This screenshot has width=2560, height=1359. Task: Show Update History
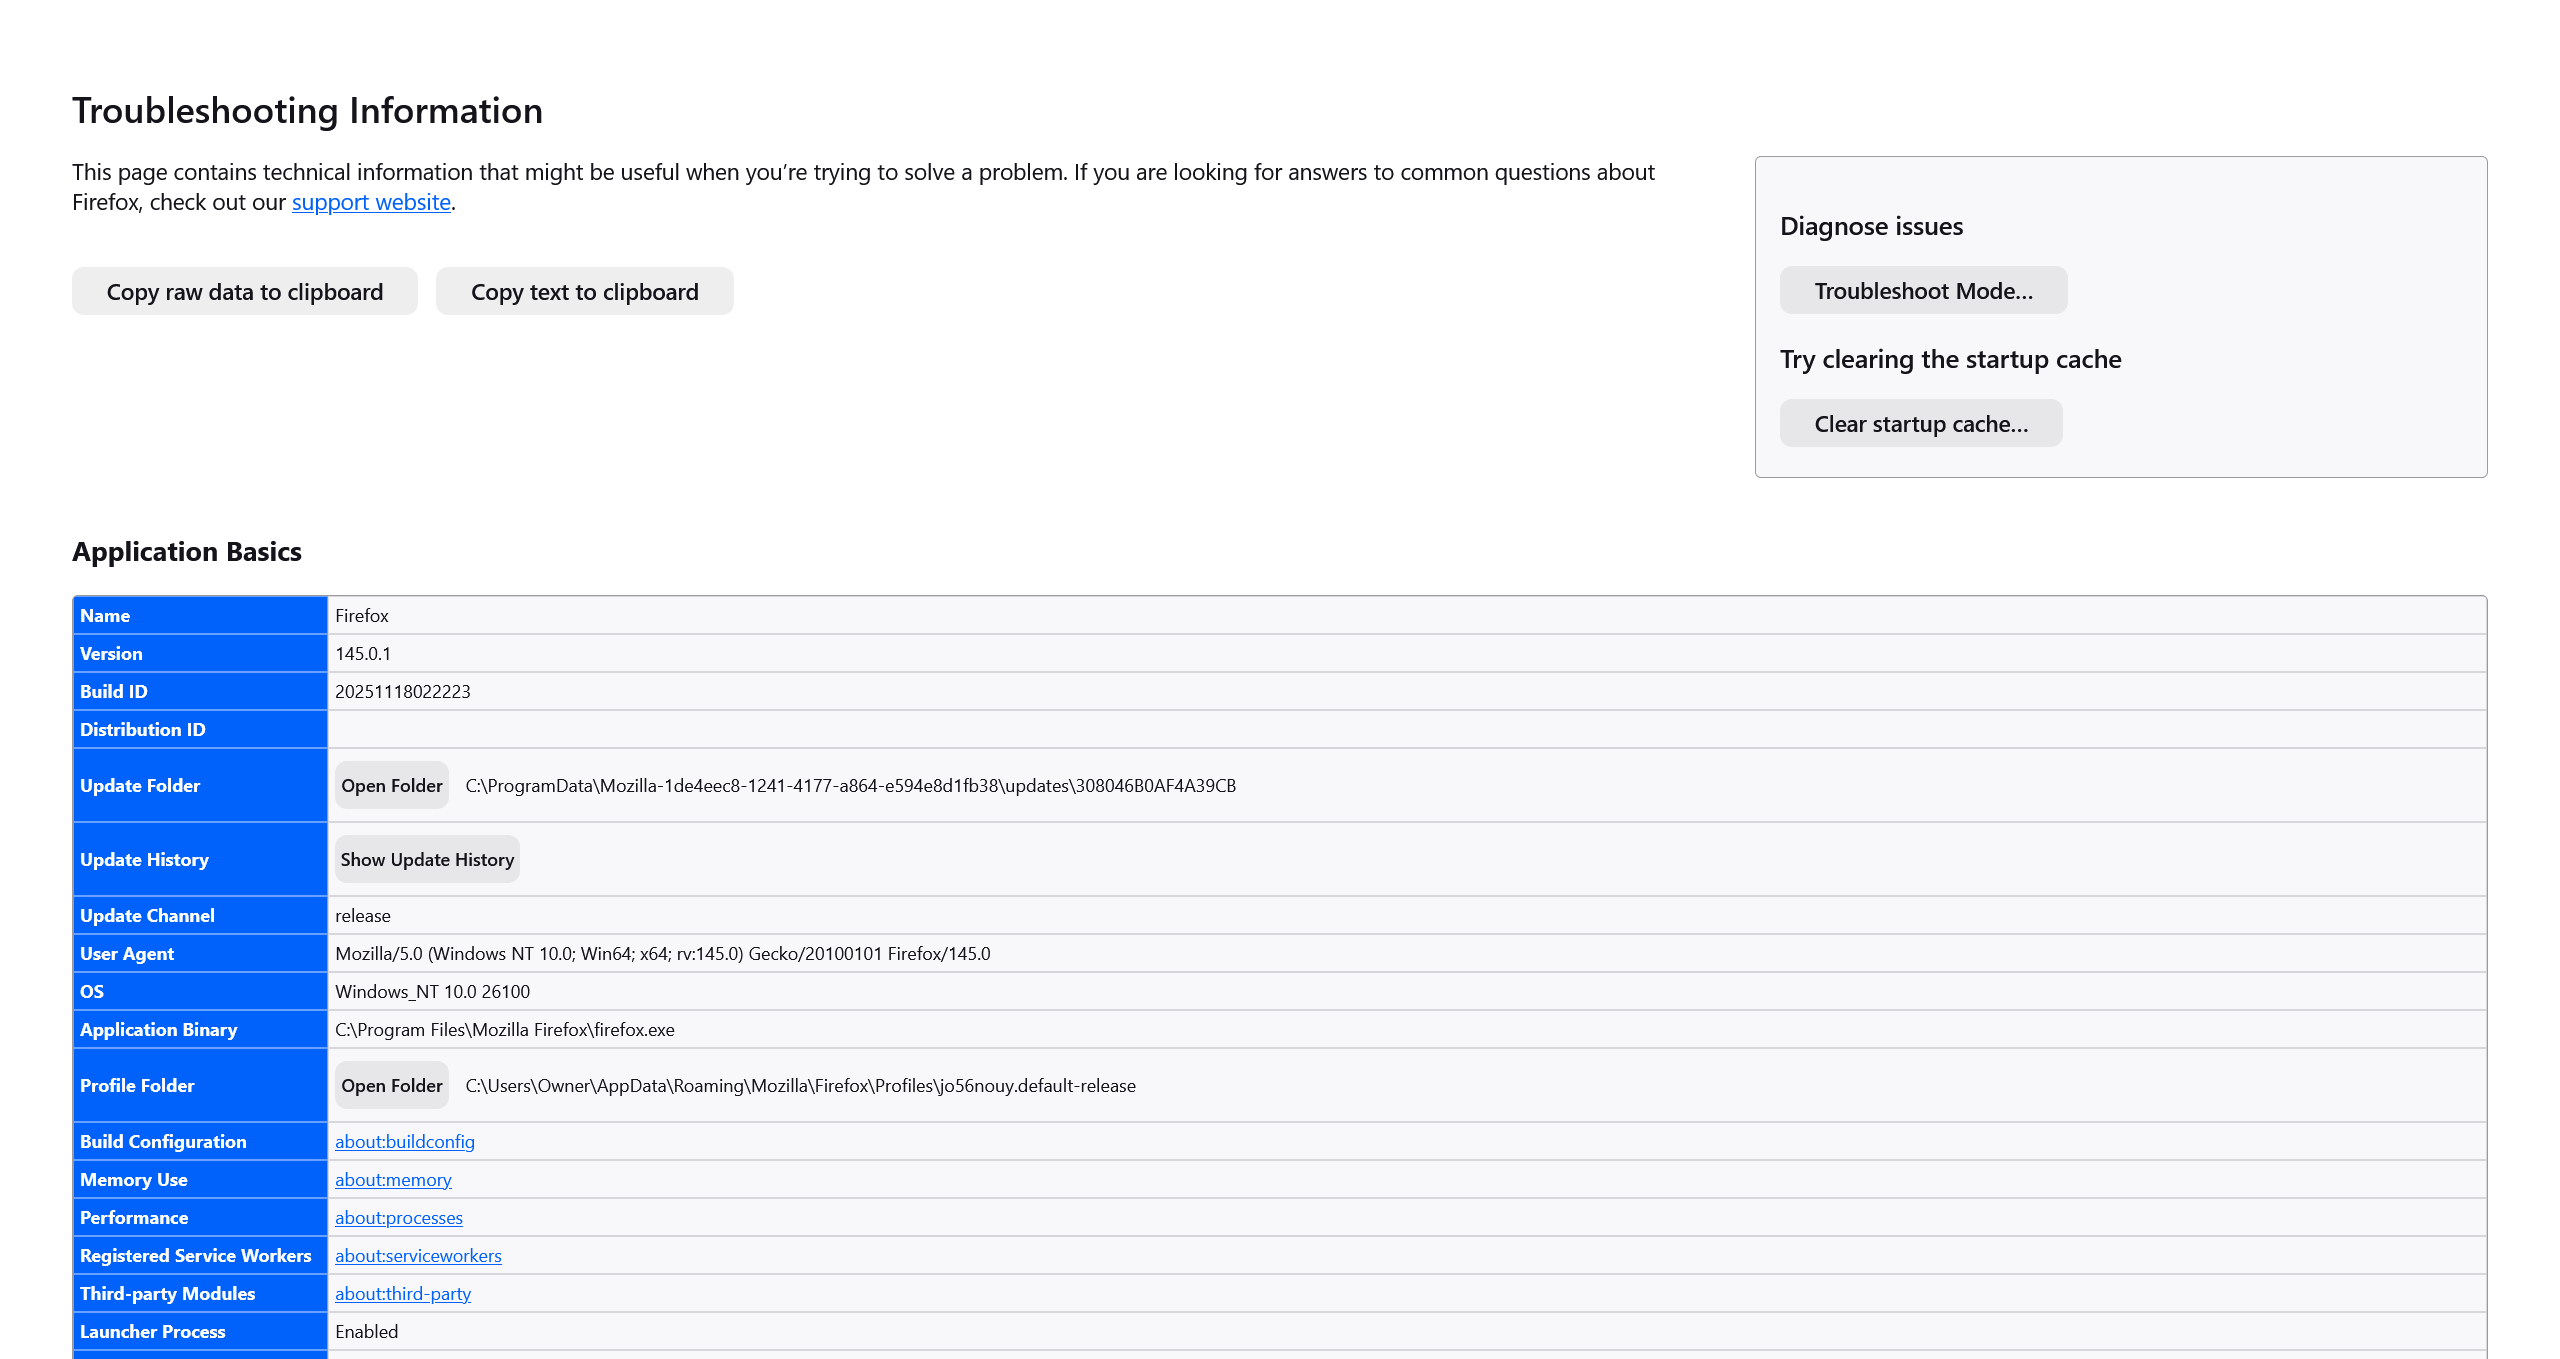tap(427, 860)
